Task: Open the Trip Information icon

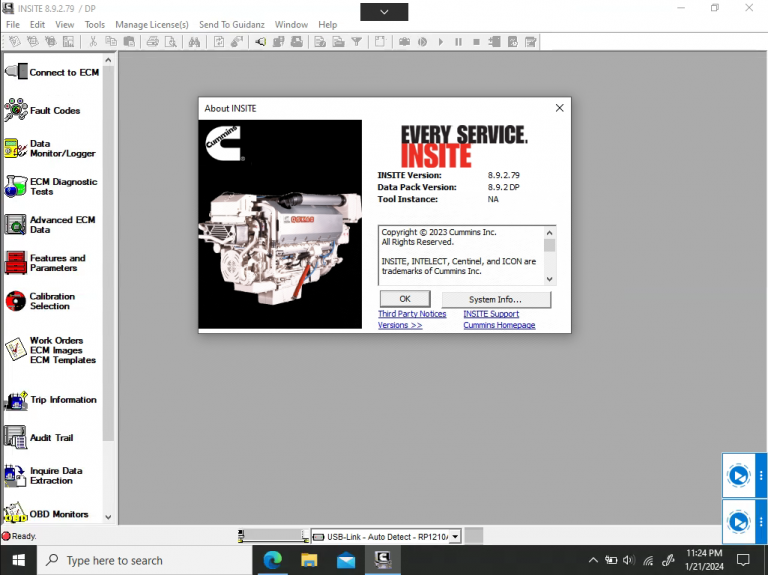Action: point(15,400)
